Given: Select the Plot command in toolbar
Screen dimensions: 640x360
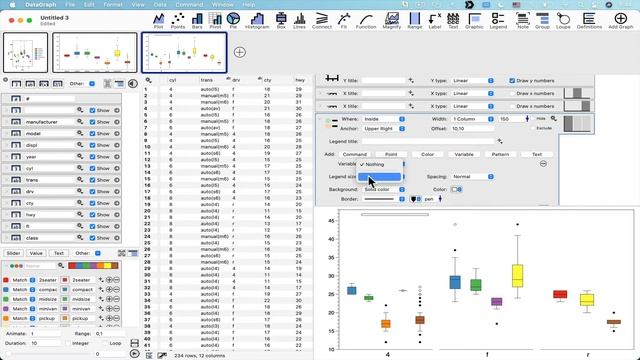Looking at the screenshot, I should [x=158, y=20].
